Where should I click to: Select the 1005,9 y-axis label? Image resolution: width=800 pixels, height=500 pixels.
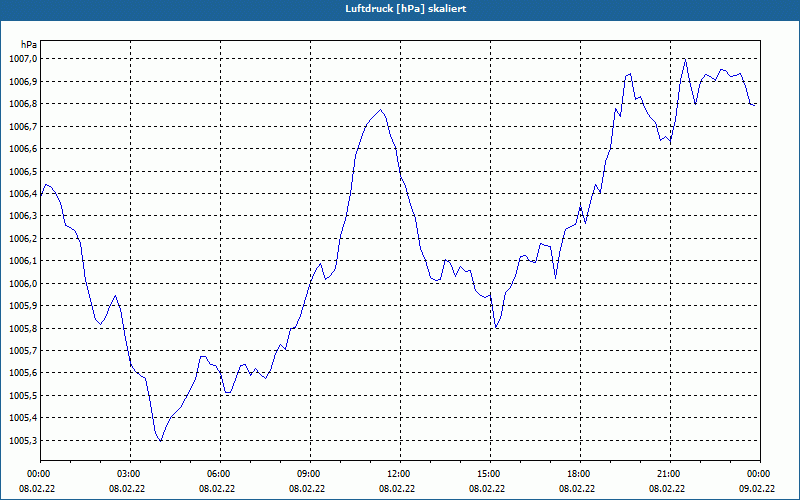[x=23, y=306]
